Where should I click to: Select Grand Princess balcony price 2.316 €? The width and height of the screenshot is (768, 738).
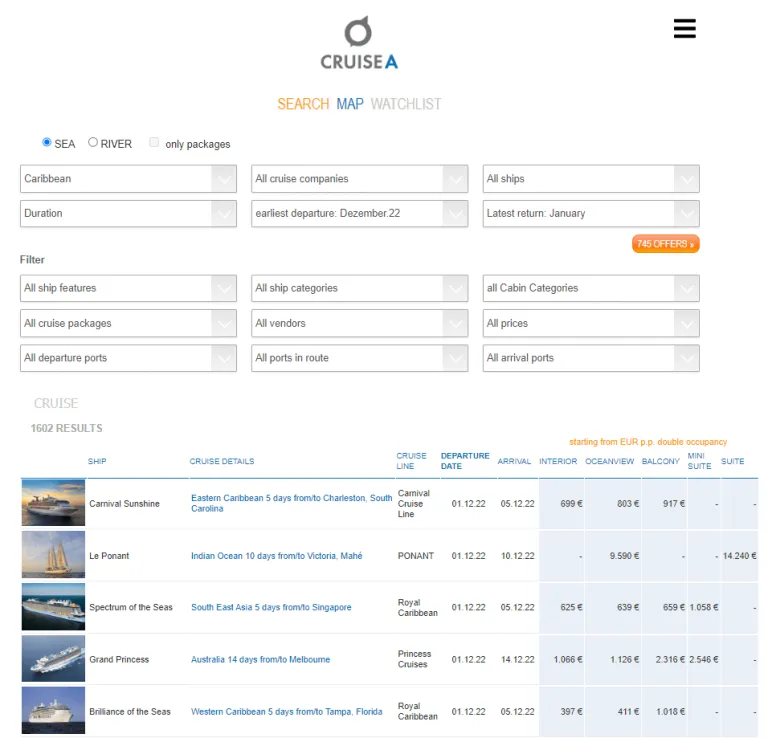pos(670,660)
